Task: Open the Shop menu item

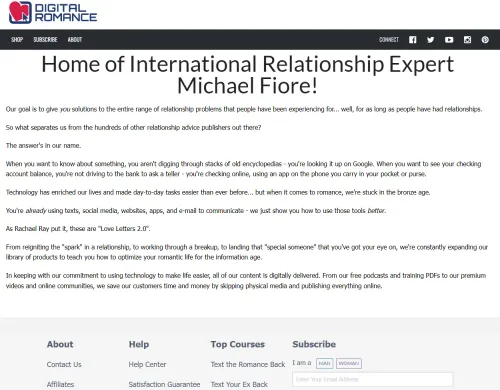Action: click(x=17, y=40)
